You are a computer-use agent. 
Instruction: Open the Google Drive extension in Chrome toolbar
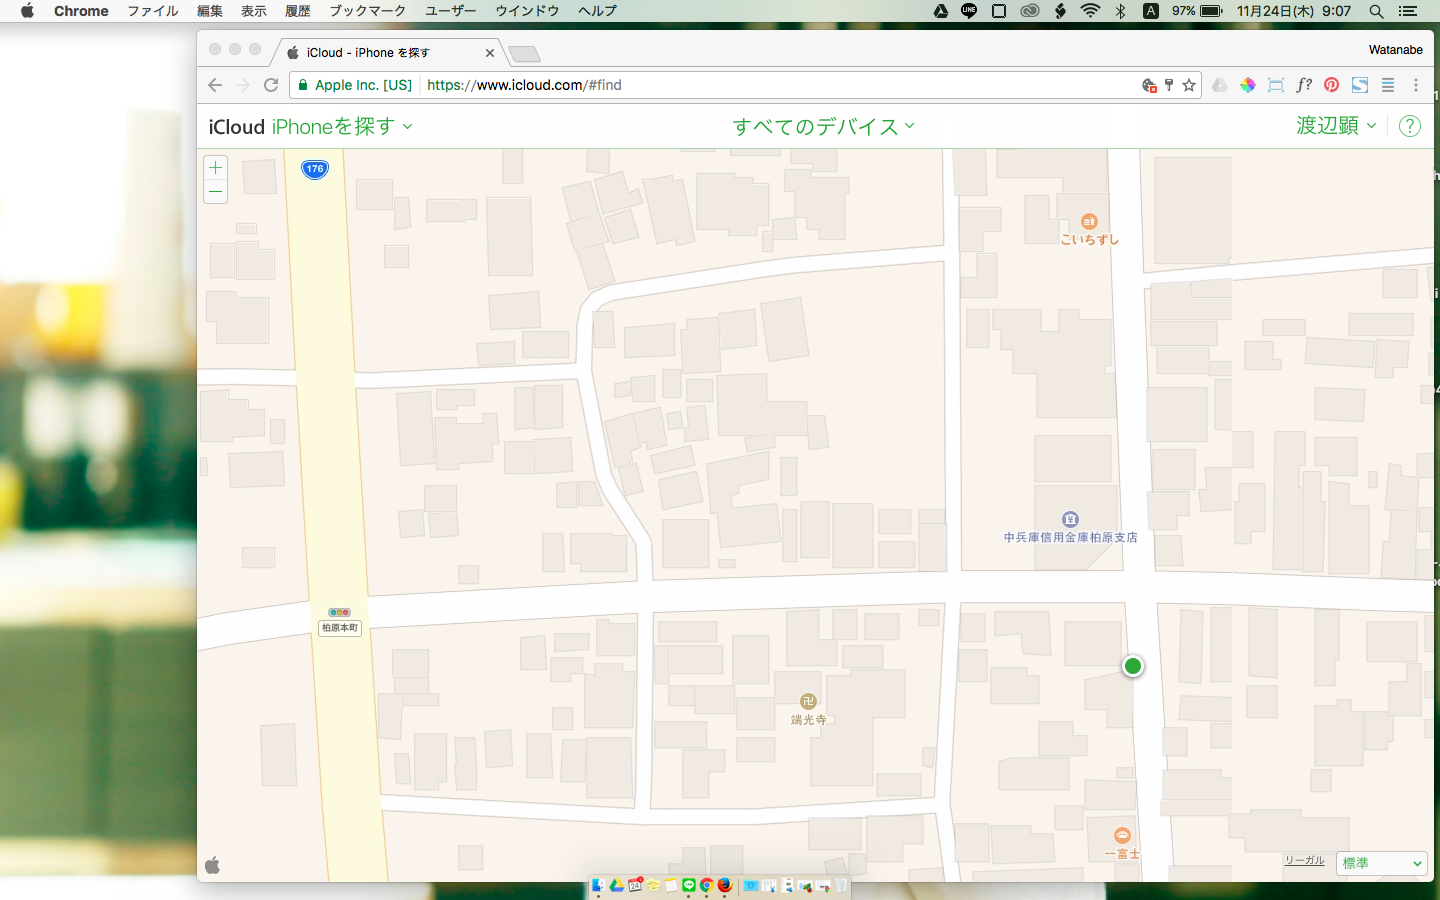1219,85
